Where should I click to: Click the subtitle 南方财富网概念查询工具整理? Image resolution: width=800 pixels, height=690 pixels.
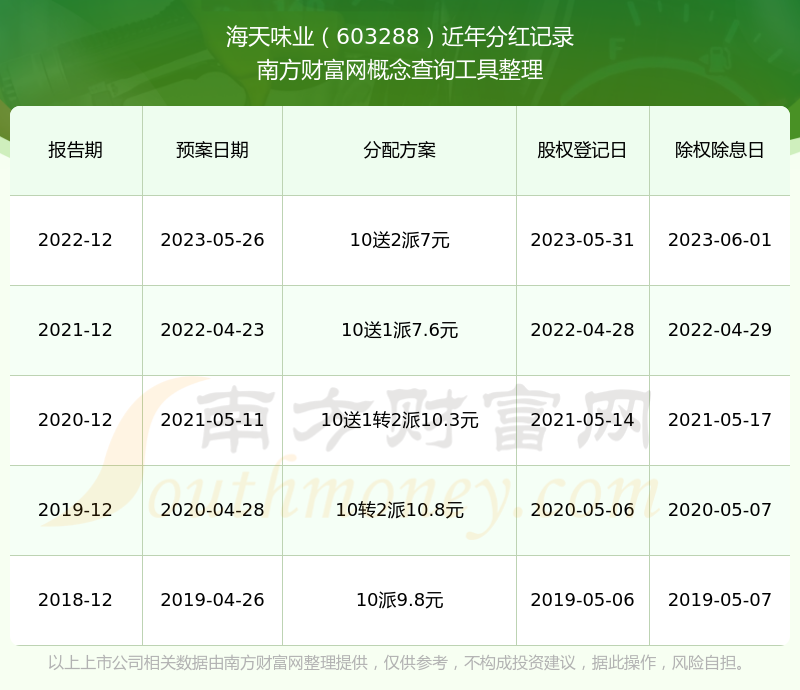[400, 70]
